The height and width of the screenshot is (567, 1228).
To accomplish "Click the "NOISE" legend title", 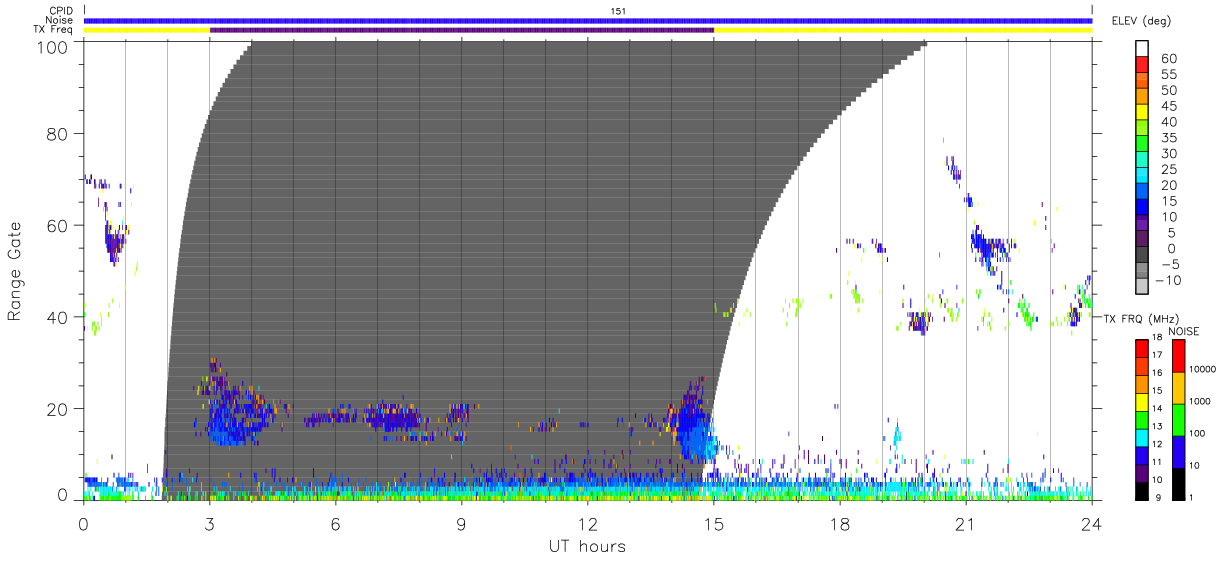I will (x=1184, y=331).
